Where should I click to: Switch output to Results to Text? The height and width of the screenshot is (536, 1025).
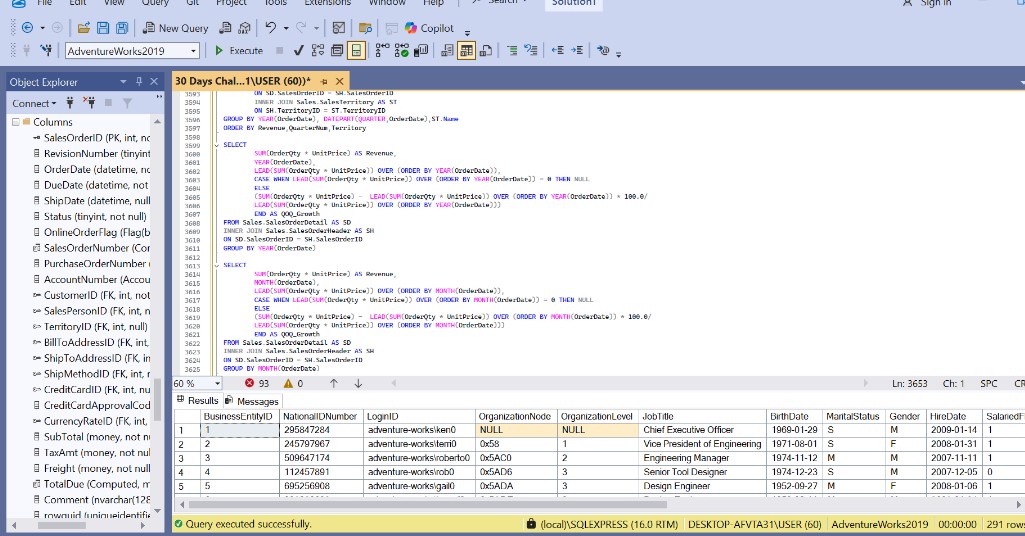pos(447,50)
